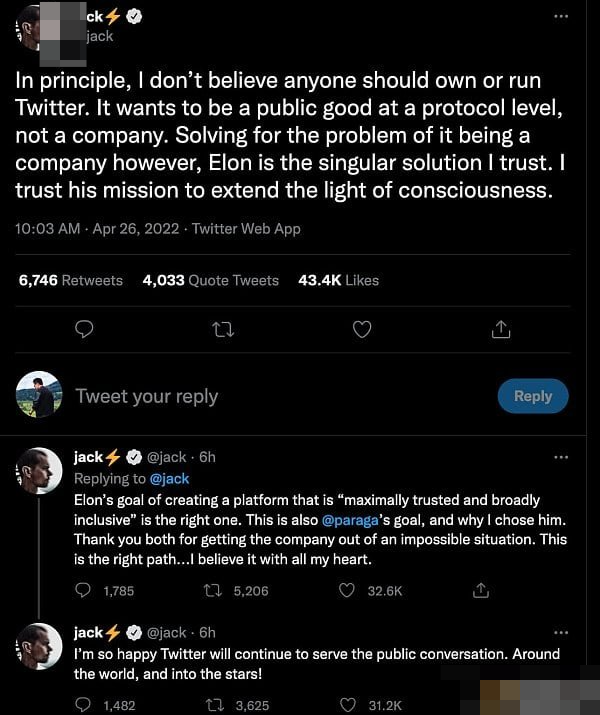The width and height of the screenshot is (600, 715).
Task: Like the main tweet with heart icon
Action: coord(364,329)
